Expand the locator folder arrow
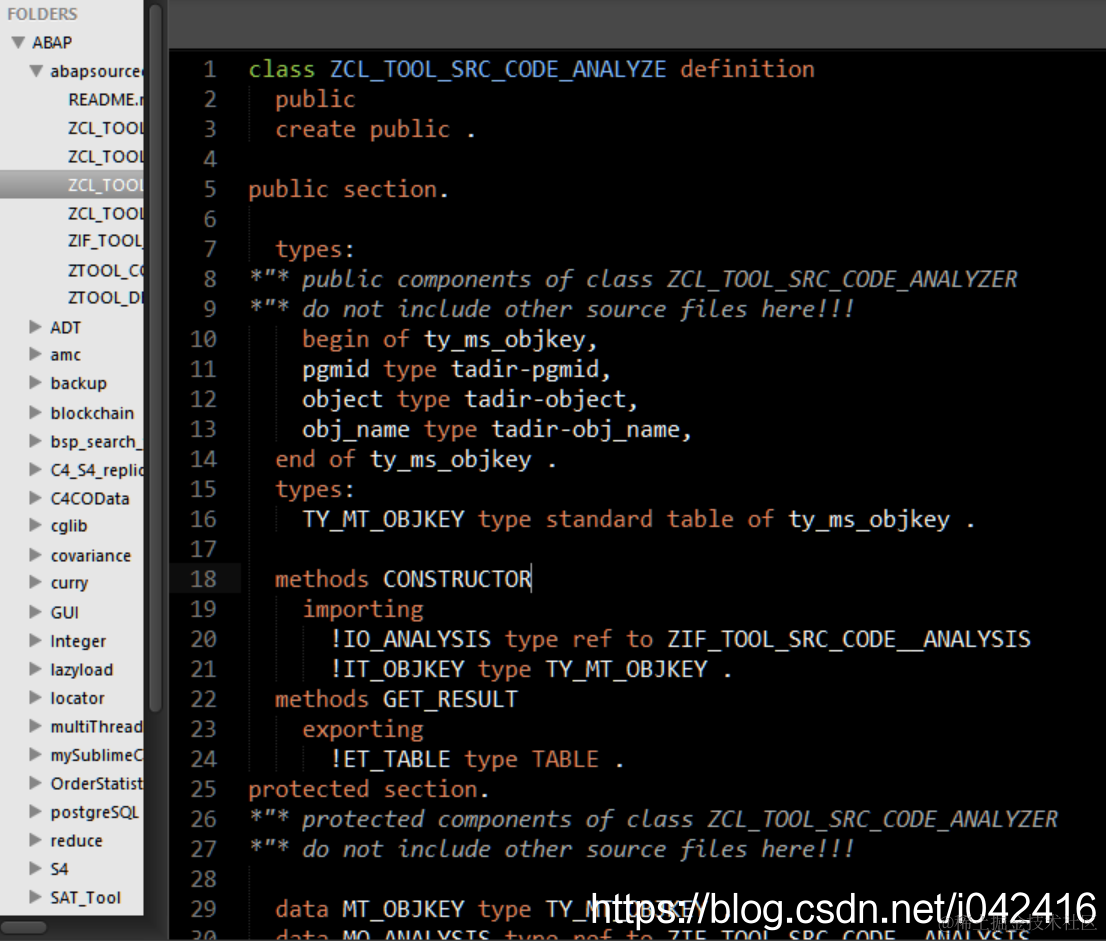The image size is (1106, 941). [35, 698]
